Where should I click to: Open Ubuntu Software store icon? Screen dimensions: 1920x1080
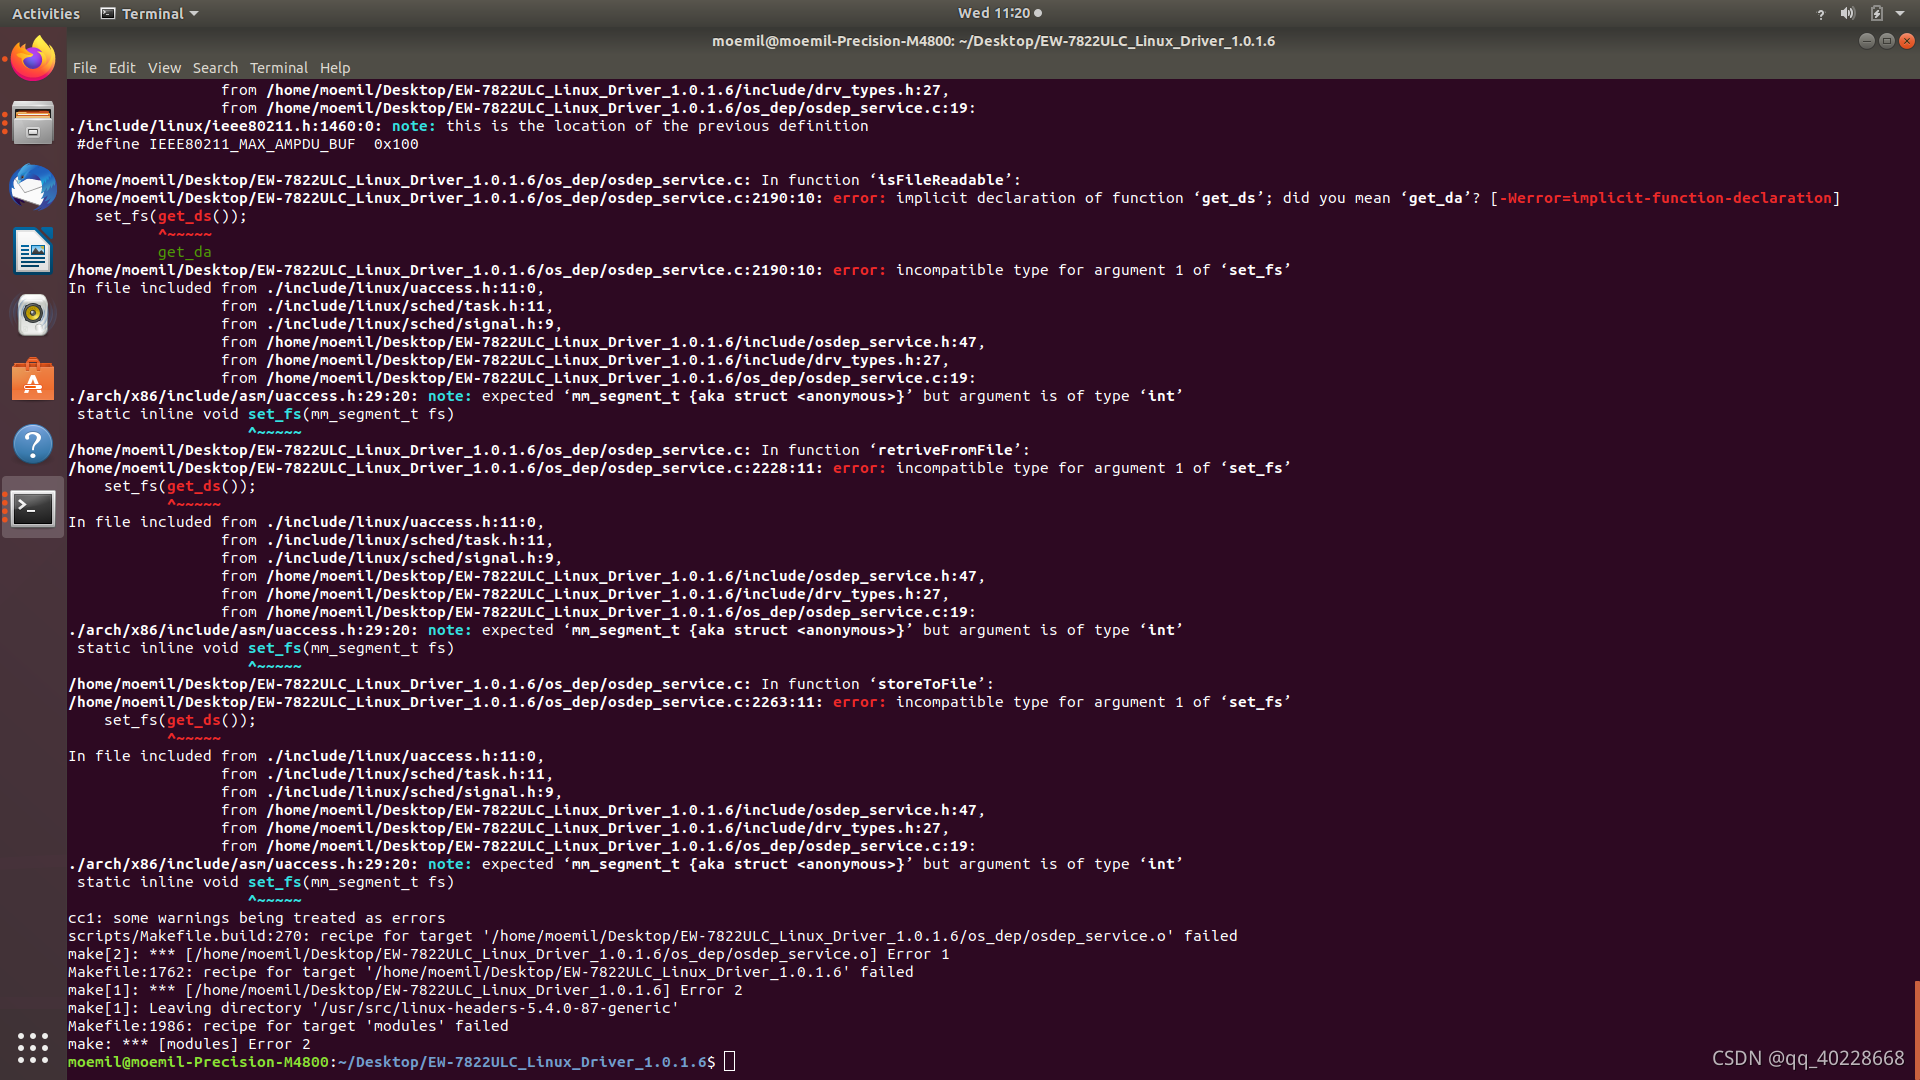click(33, 380)
